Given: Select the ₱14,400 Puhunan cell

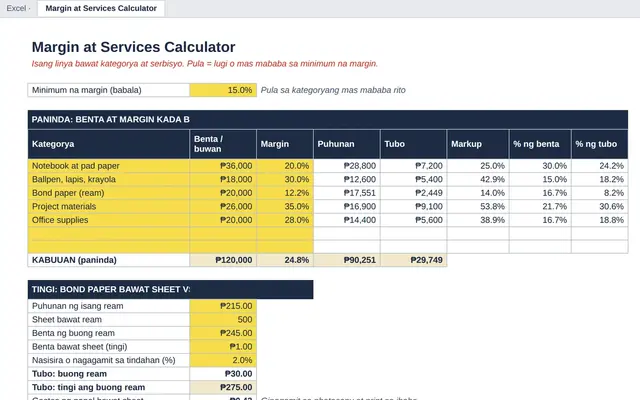Looking at the screenshot, I should (x=347, y=220).
